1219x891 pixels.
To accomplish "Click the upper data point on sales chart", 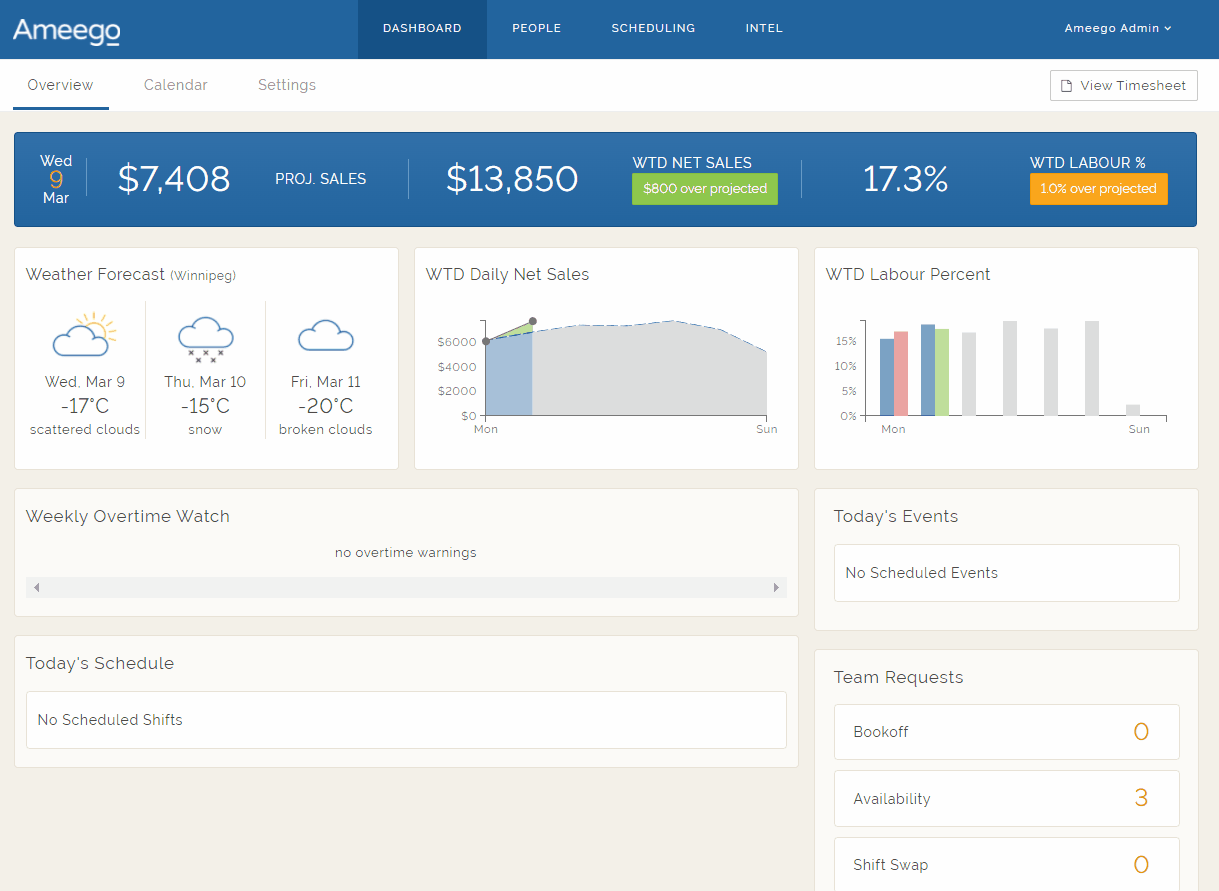I will point(532,321).
